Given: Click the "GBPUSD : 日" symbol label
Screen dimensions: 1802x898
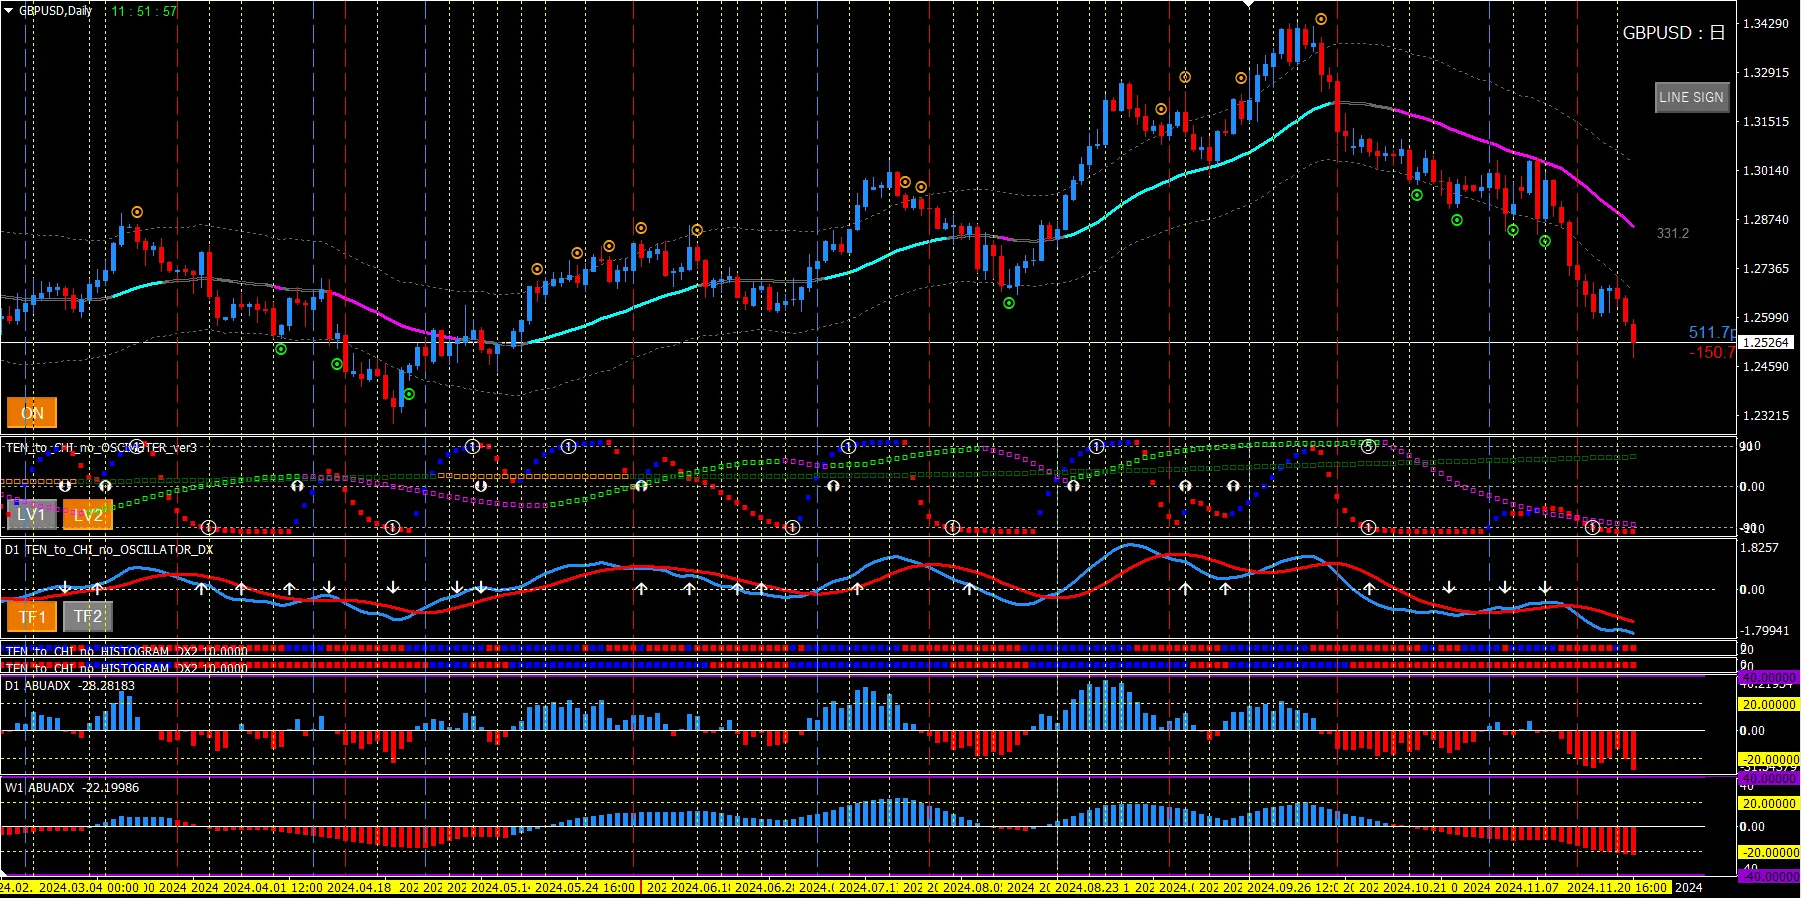Looking at the screenshot, I should [x=1674, y=33].
